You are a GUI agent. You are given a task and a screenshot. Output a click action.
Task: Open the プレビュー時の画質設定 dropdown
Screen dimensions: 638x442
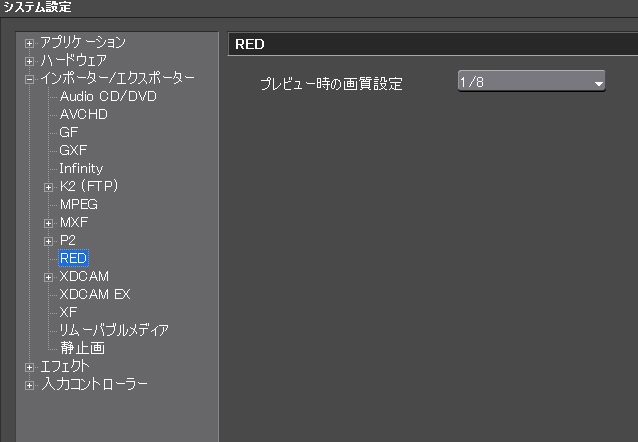[531, 81]
